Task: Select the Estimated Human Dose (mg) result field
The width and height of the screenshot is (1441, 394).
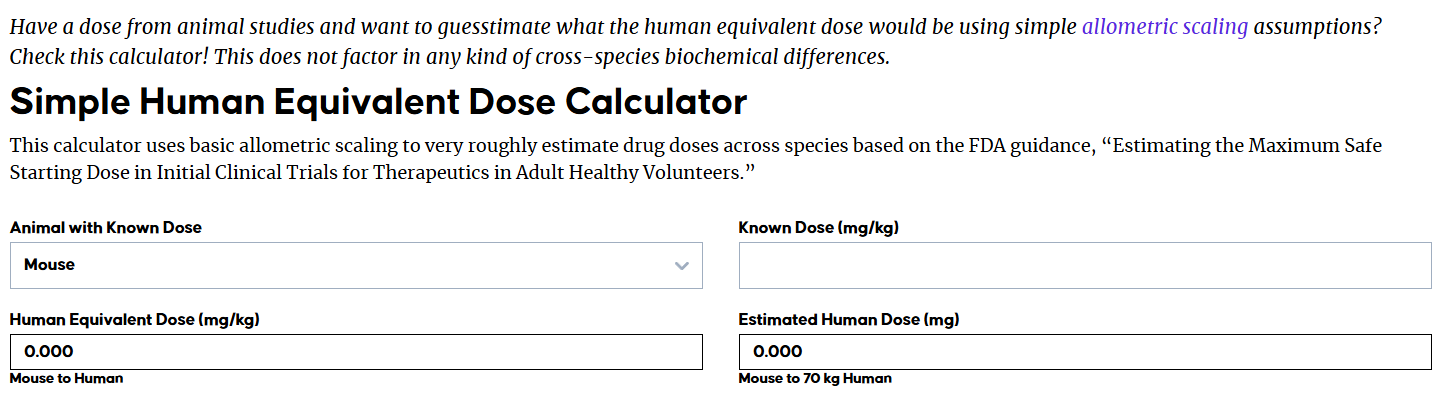Action: click(1085, 352)
